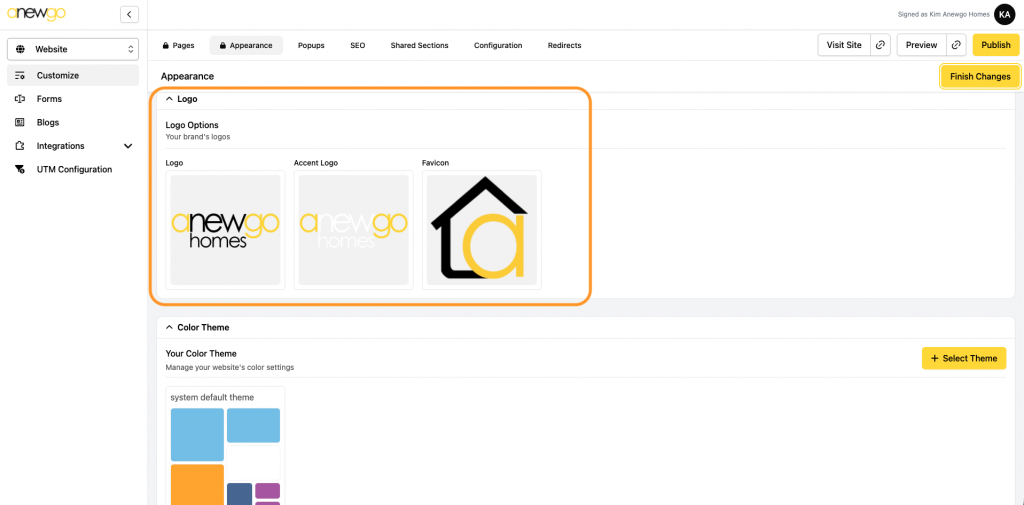Open the Website selector dropdown
1024x505 pixels.
(x=75, y=49)
